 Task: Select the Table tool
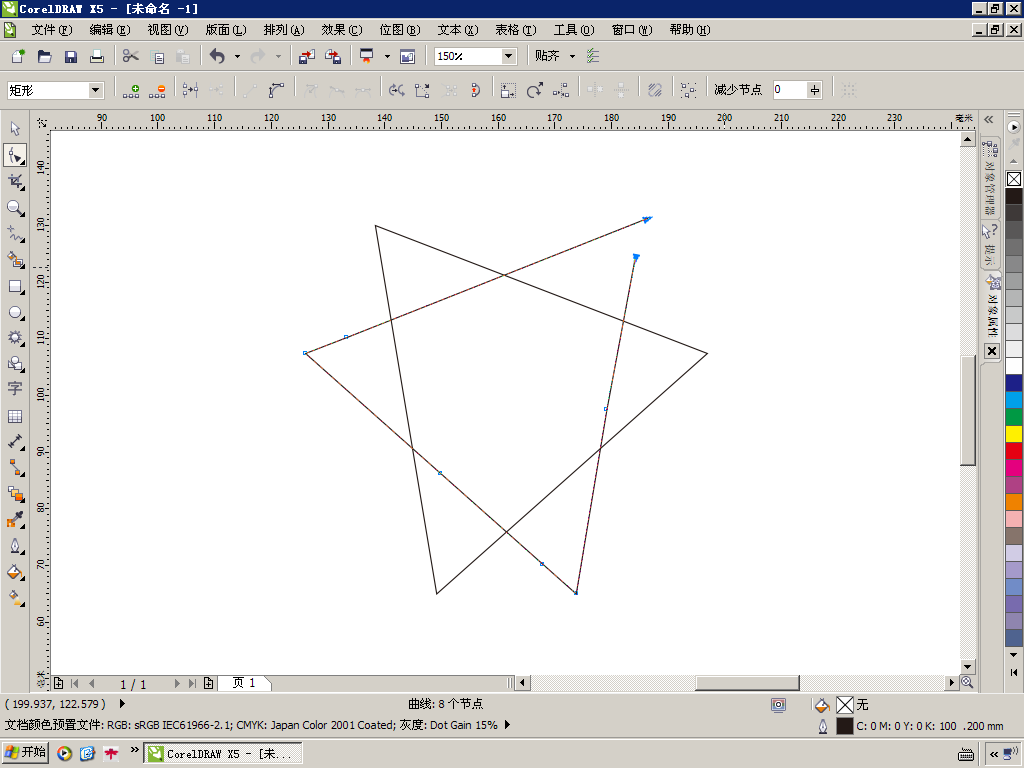(15, 416)
